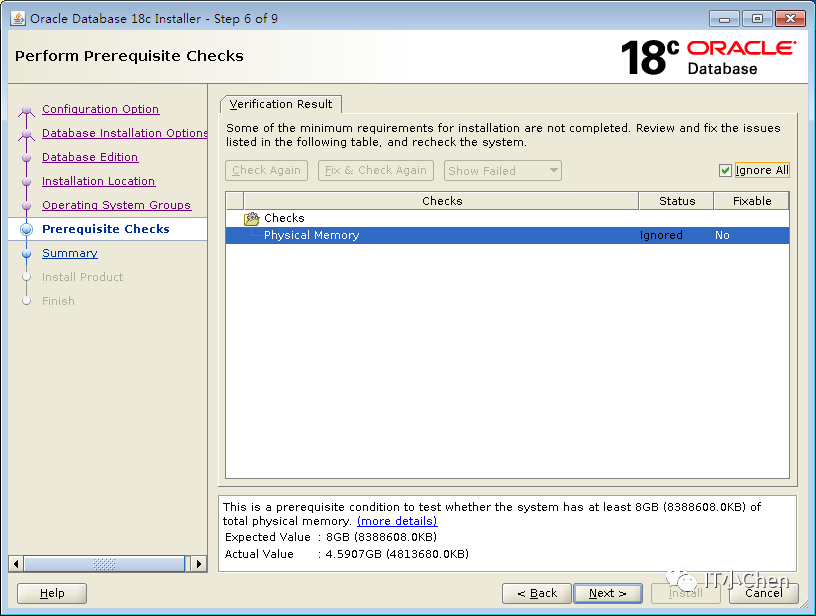This screenshot has width=816, height=616.
Task: Click the Status column header
Action: (677, 201)
